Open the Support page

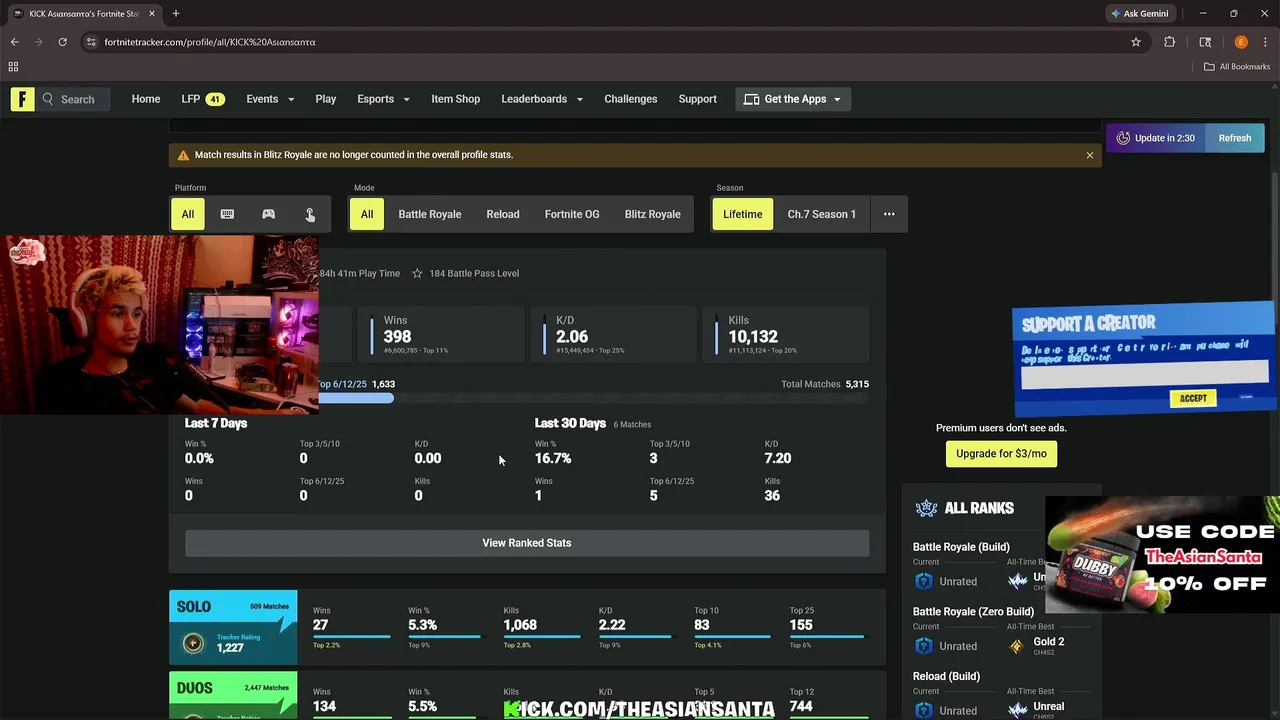coord(698,99)
